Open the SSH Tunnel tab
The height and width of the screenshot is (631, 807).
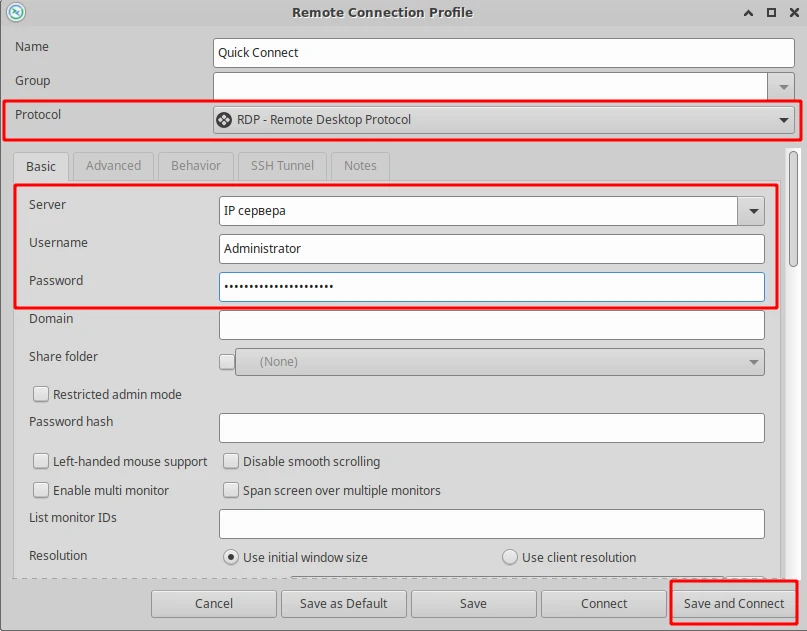[282, 166]
